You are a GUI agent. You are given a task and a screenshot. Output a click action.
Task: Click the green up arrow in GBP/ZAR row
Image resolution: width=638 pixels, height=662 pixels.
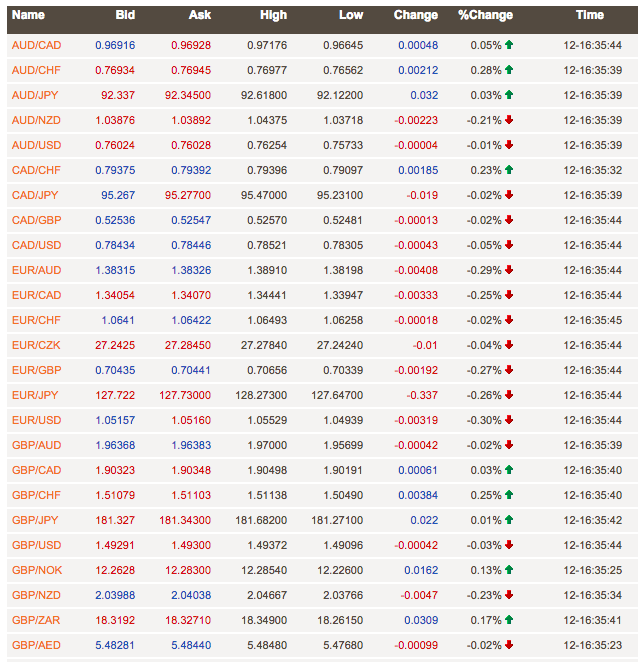click(509, 620)
